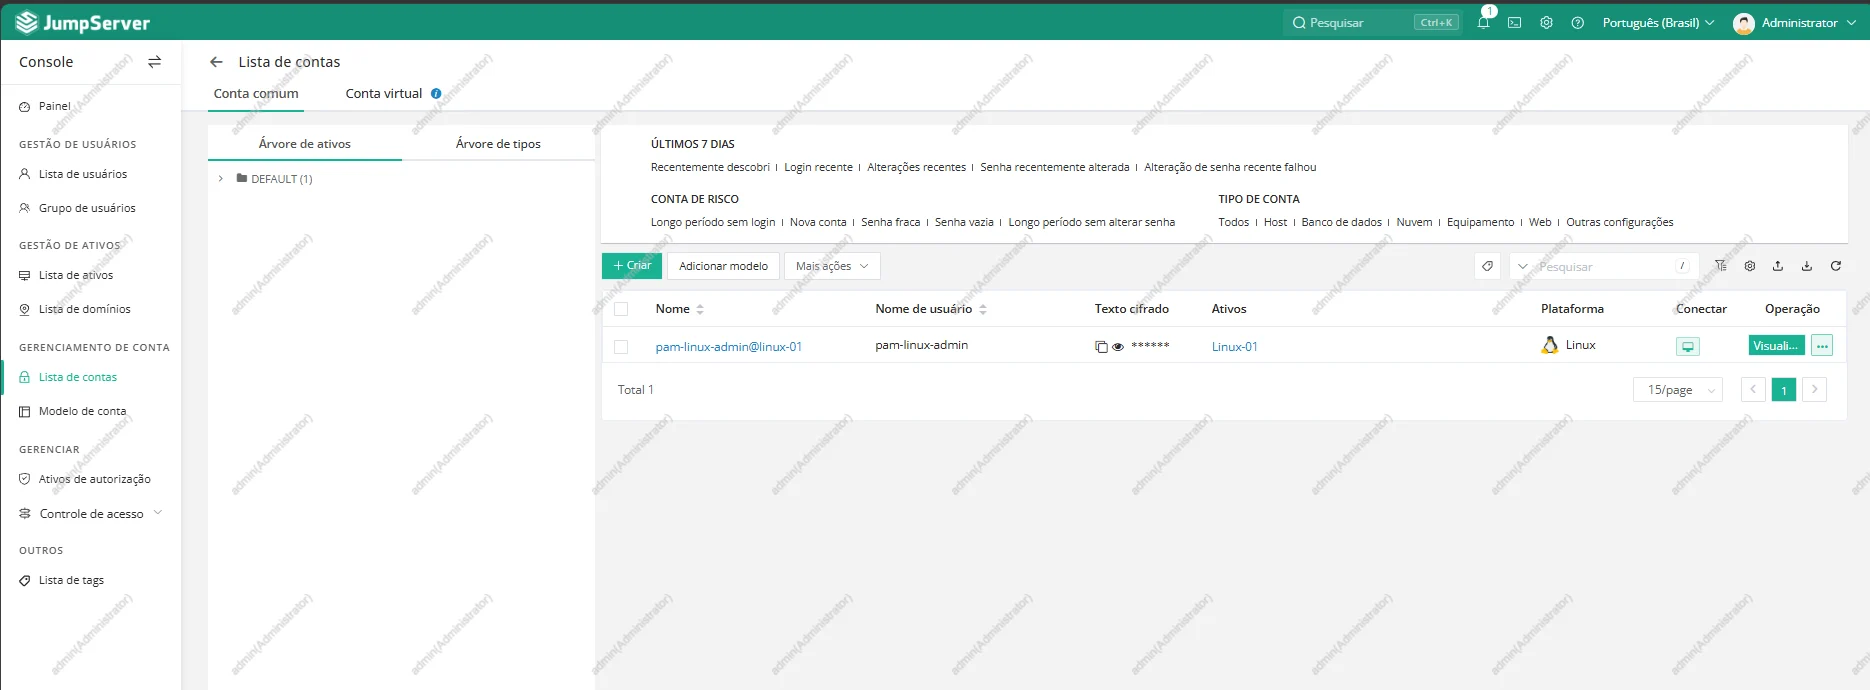Open Ativos de autorização in sidebar
Image resolution: width=1870 pixels, height=690 pixels.
(x=95, y=479)
